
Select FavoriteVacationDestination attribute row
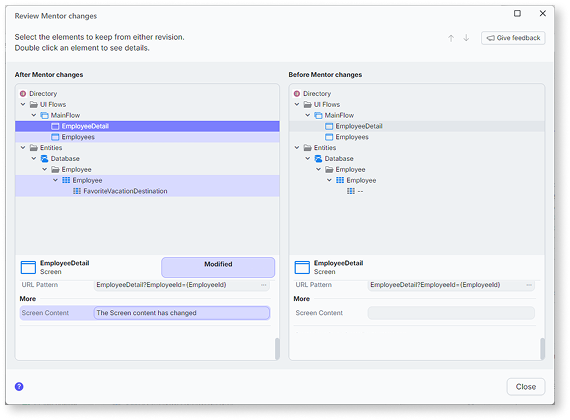(147, 191)
